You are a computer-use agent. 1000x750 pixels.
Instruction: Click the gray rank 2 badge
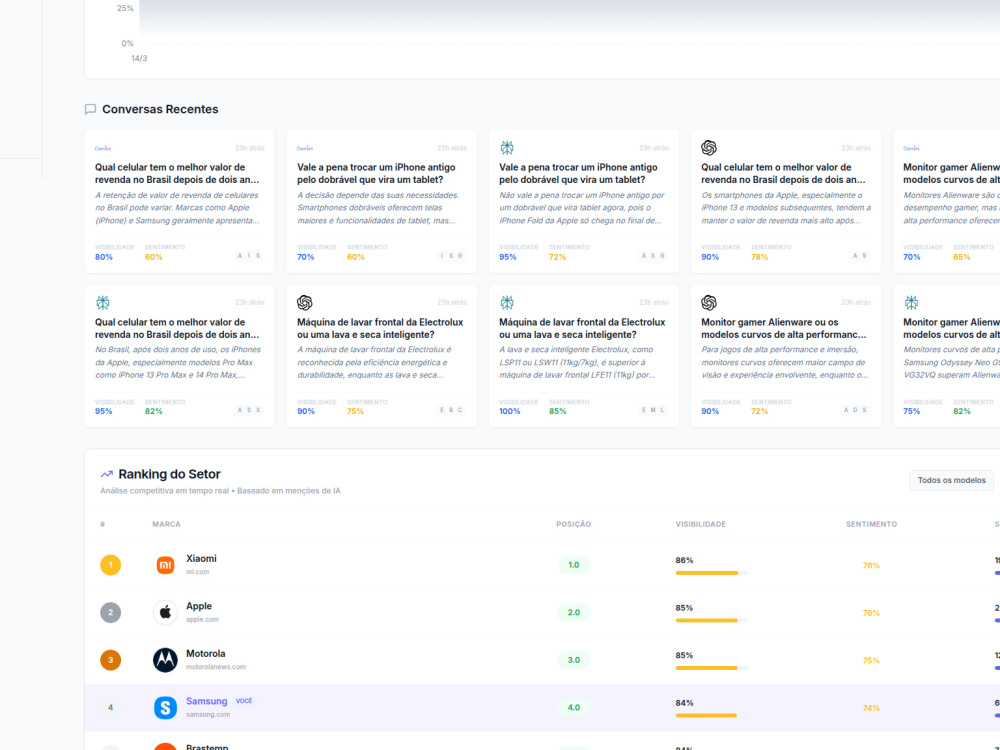pos(110,612)
